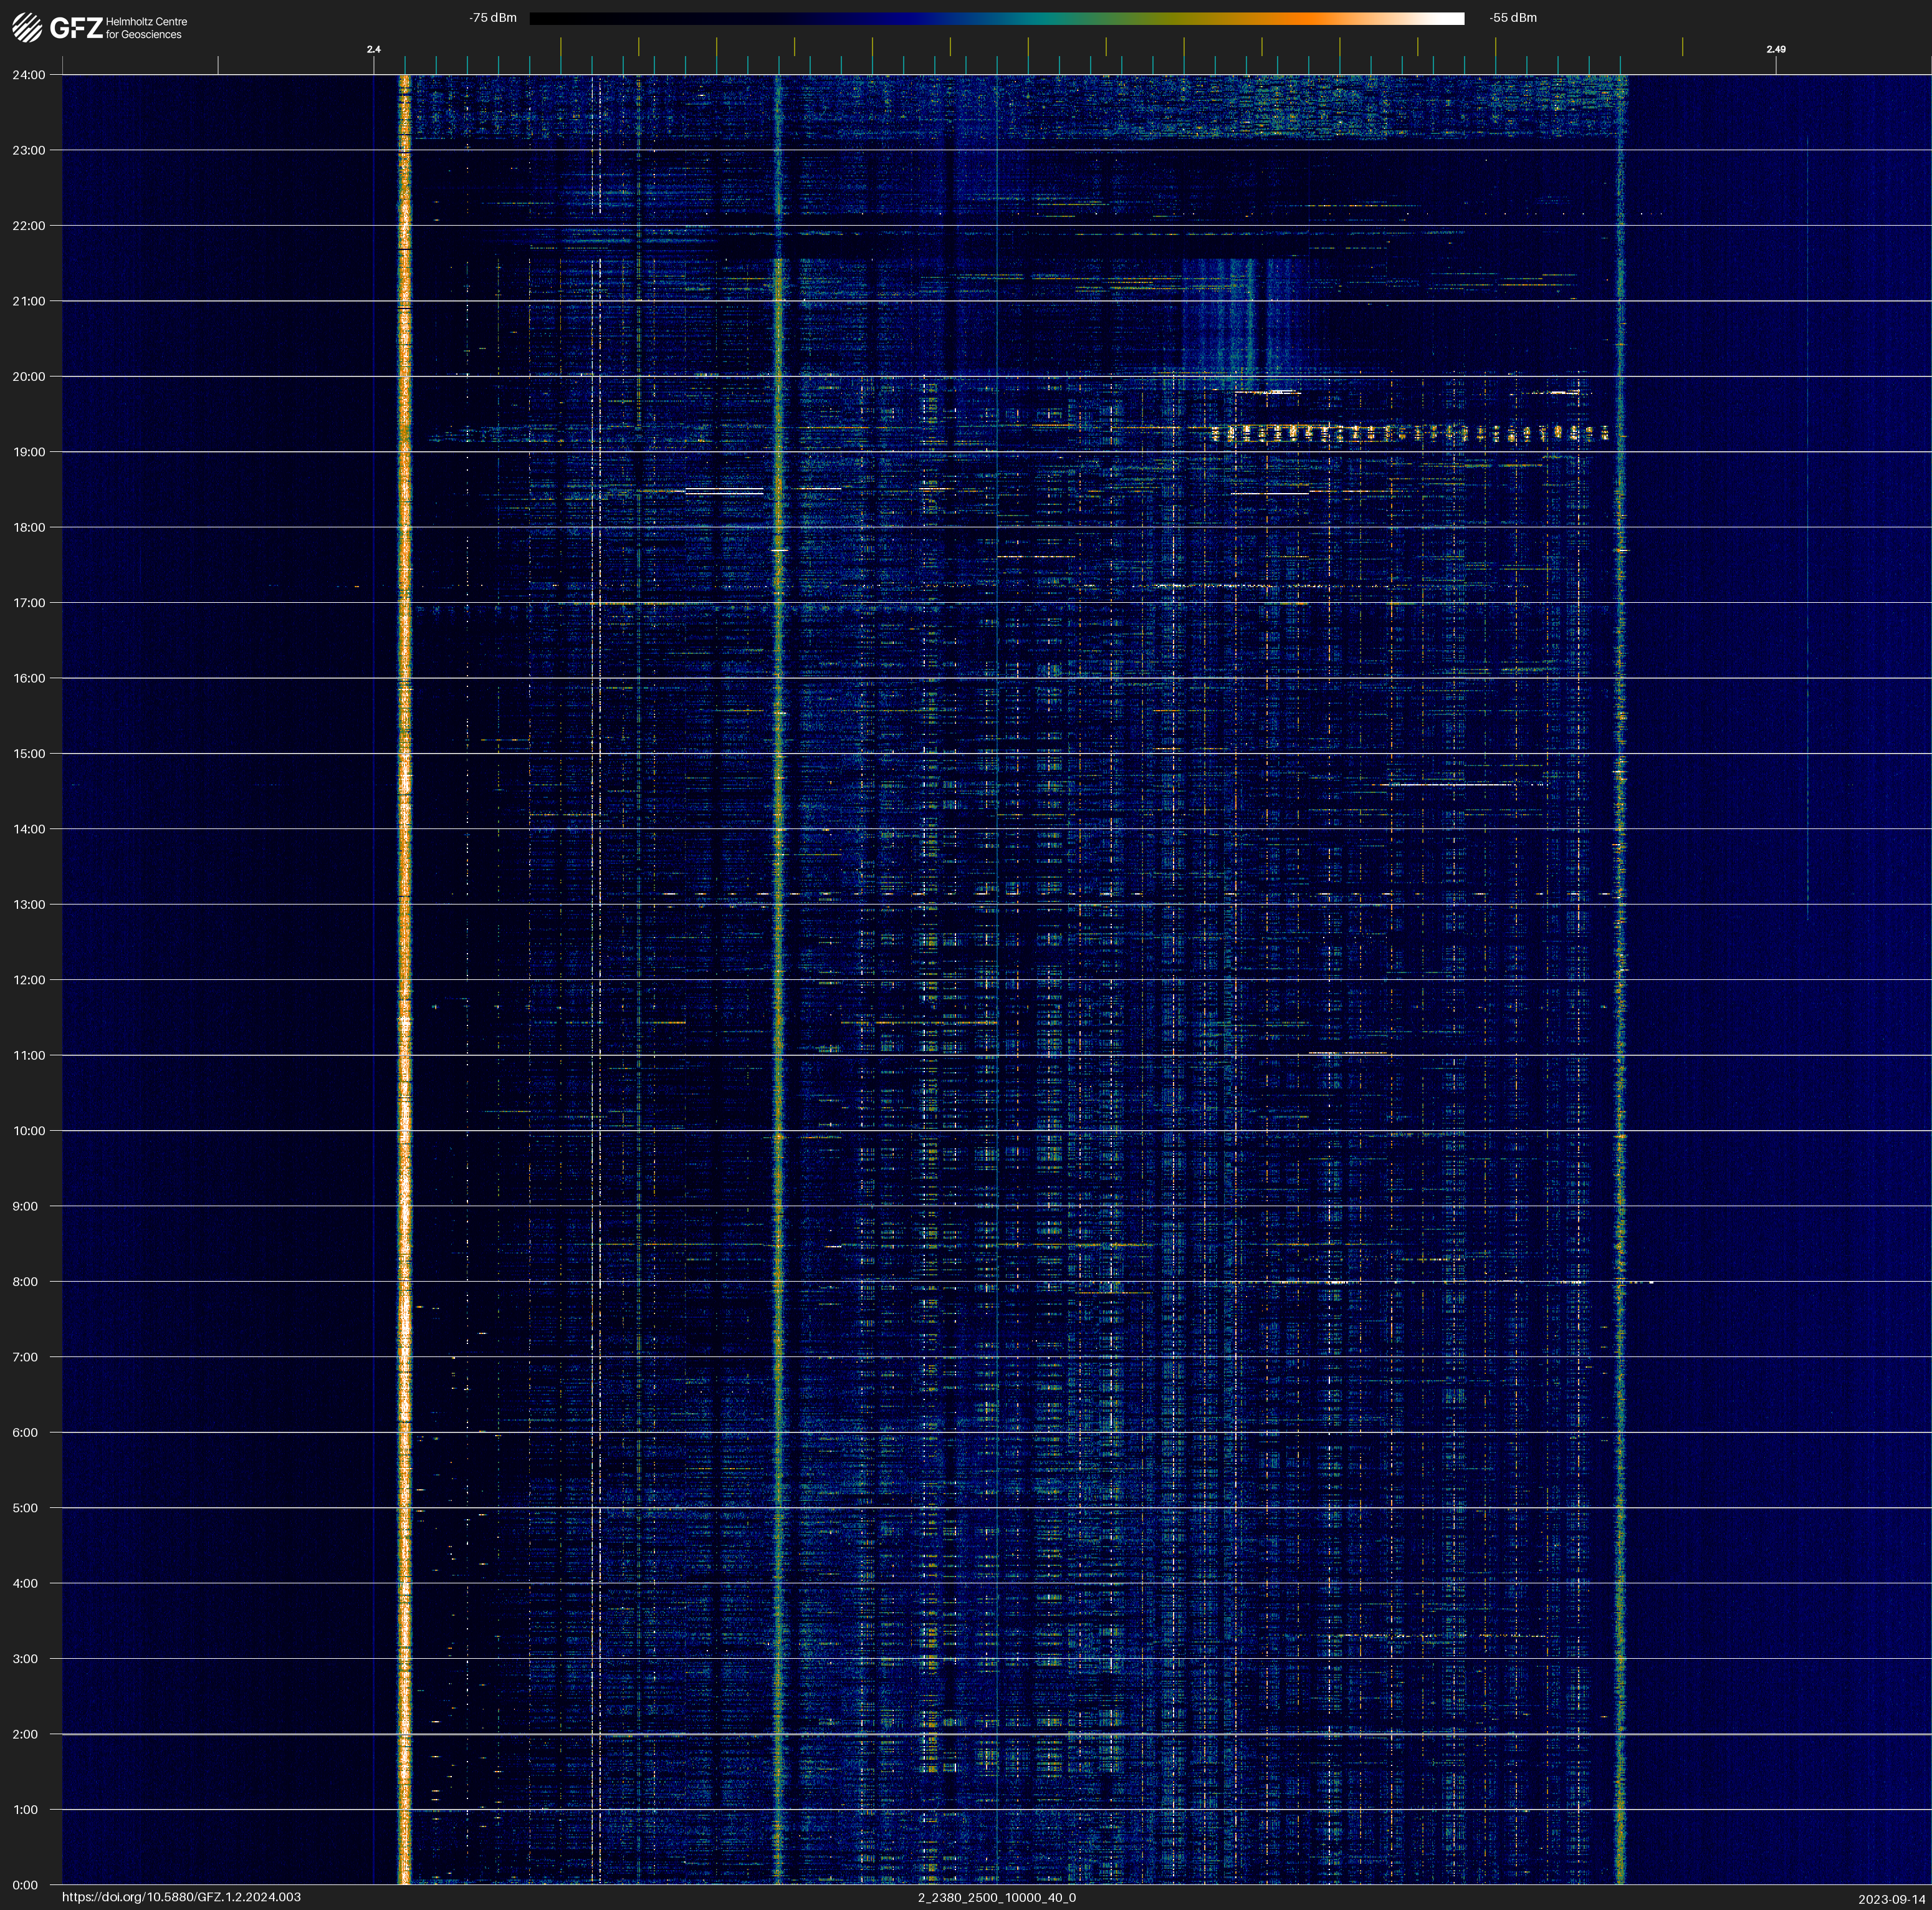Click the 2023-09-14 date label
Screen dimensions: 1932x1910
pos(1892,1899)
